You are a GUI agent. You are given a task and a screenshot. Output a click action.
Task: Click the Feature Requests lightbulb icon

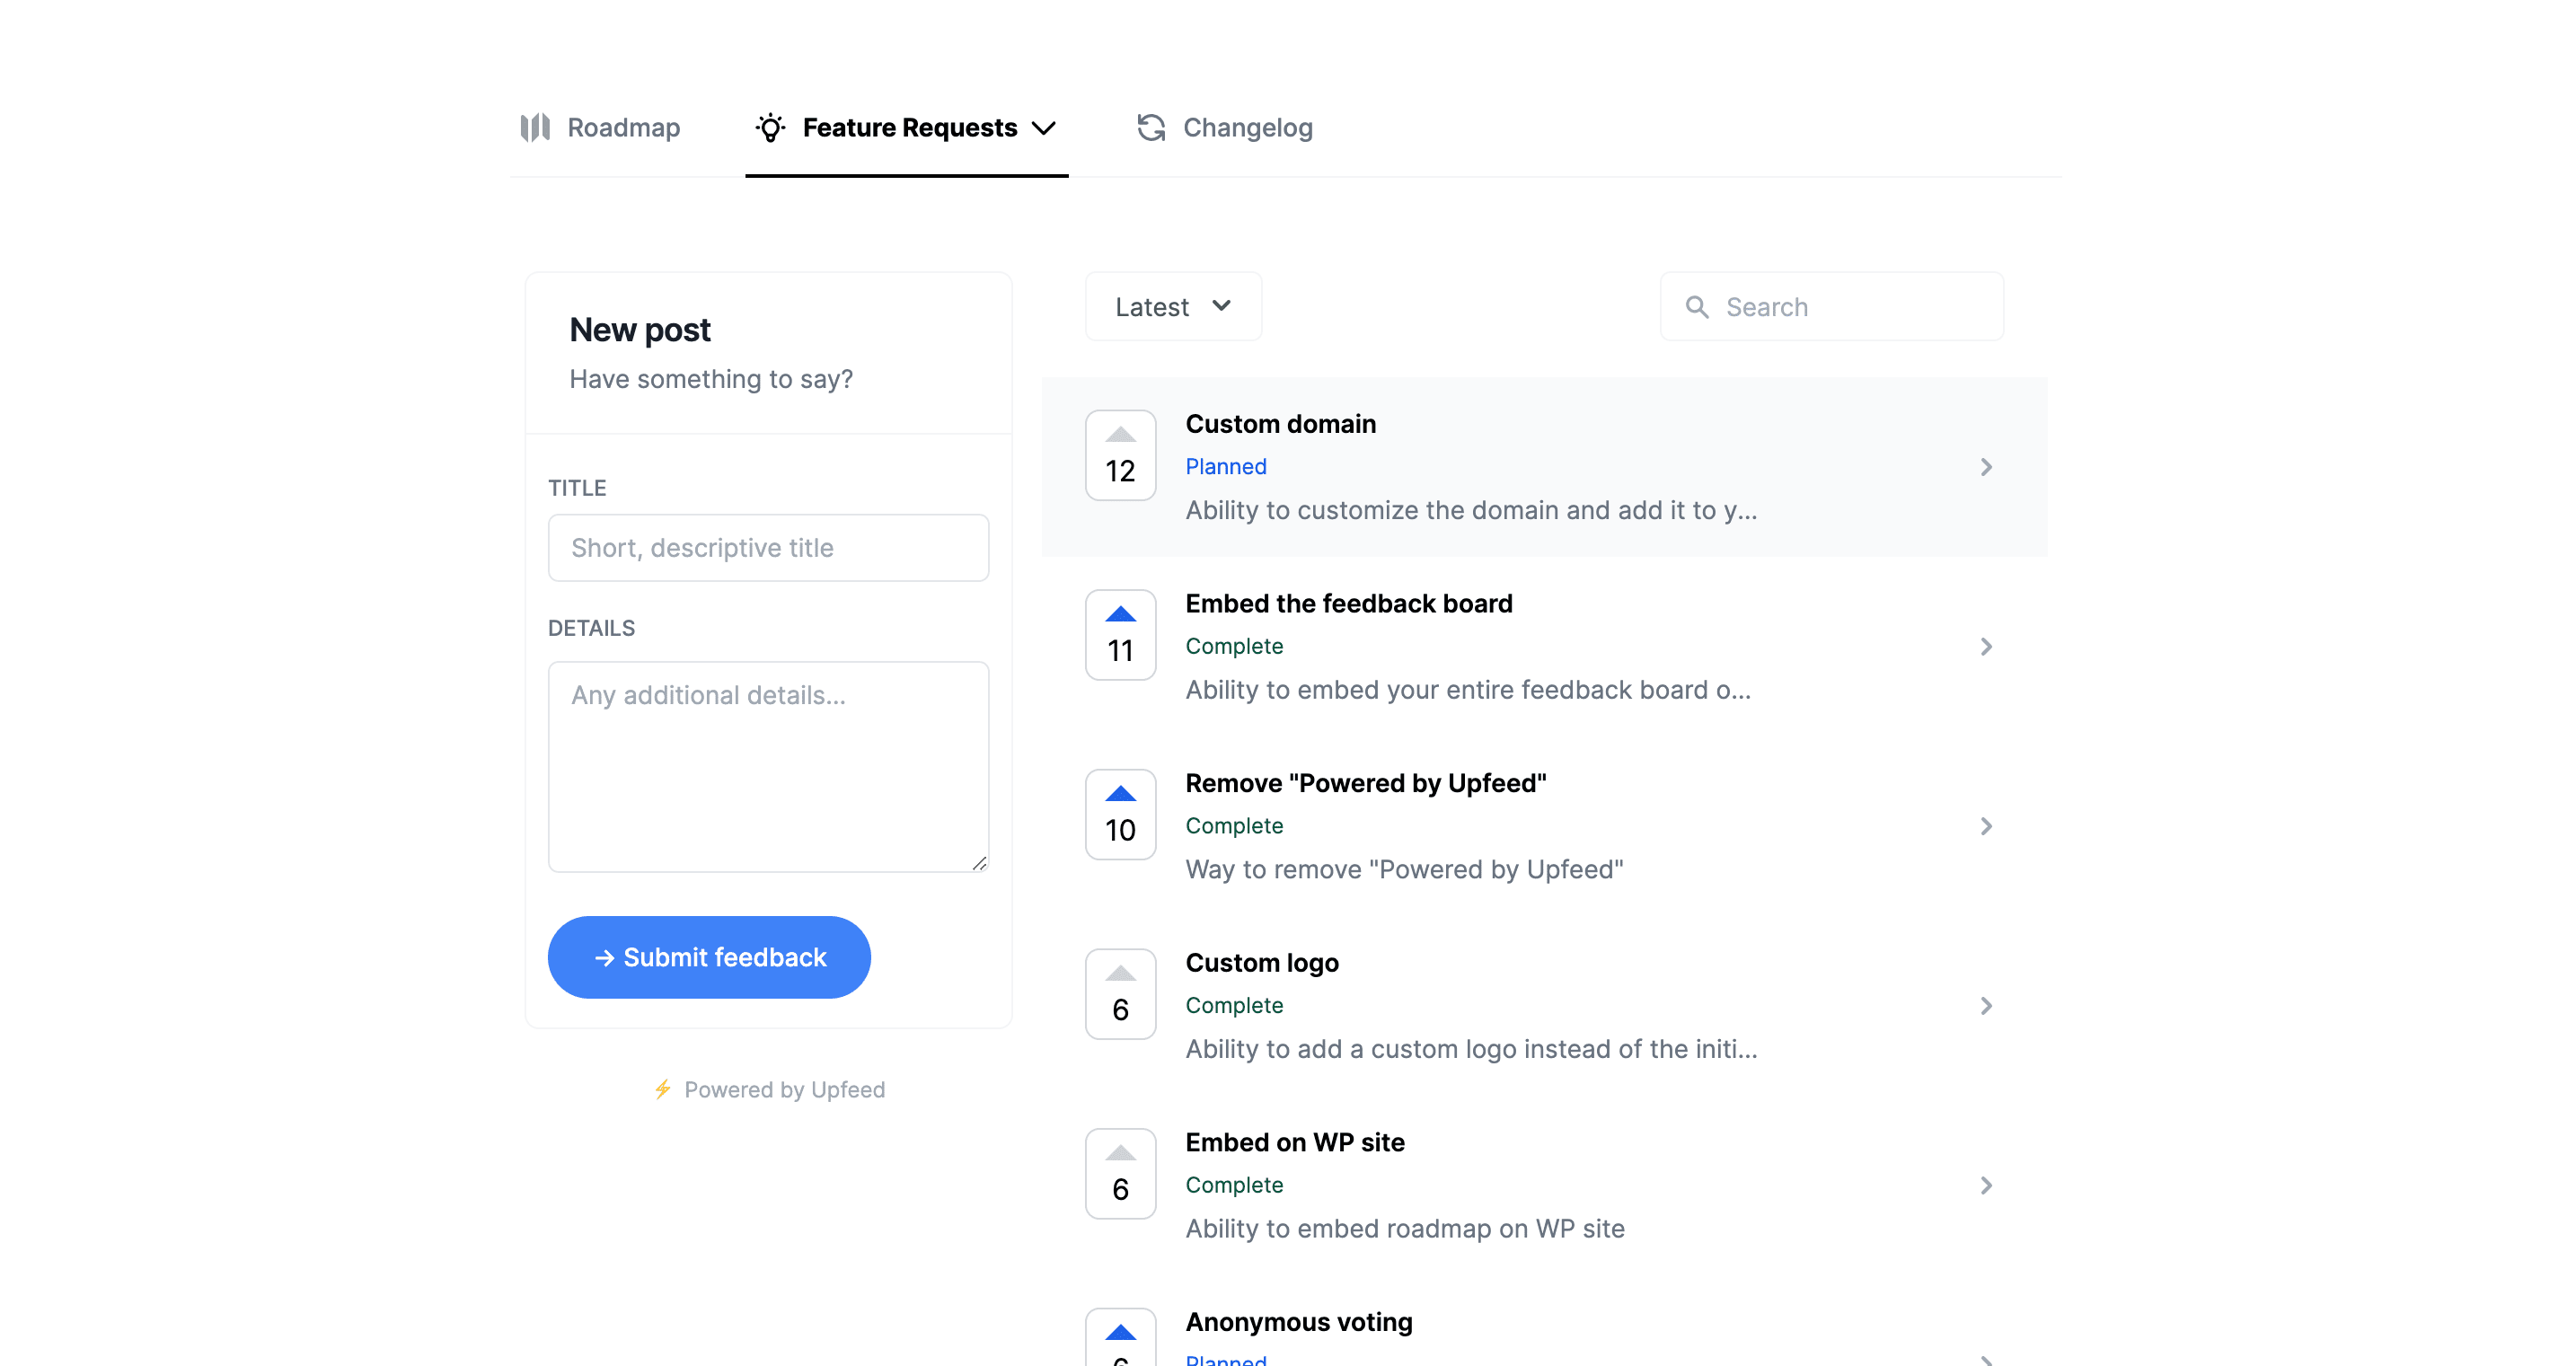770,127
